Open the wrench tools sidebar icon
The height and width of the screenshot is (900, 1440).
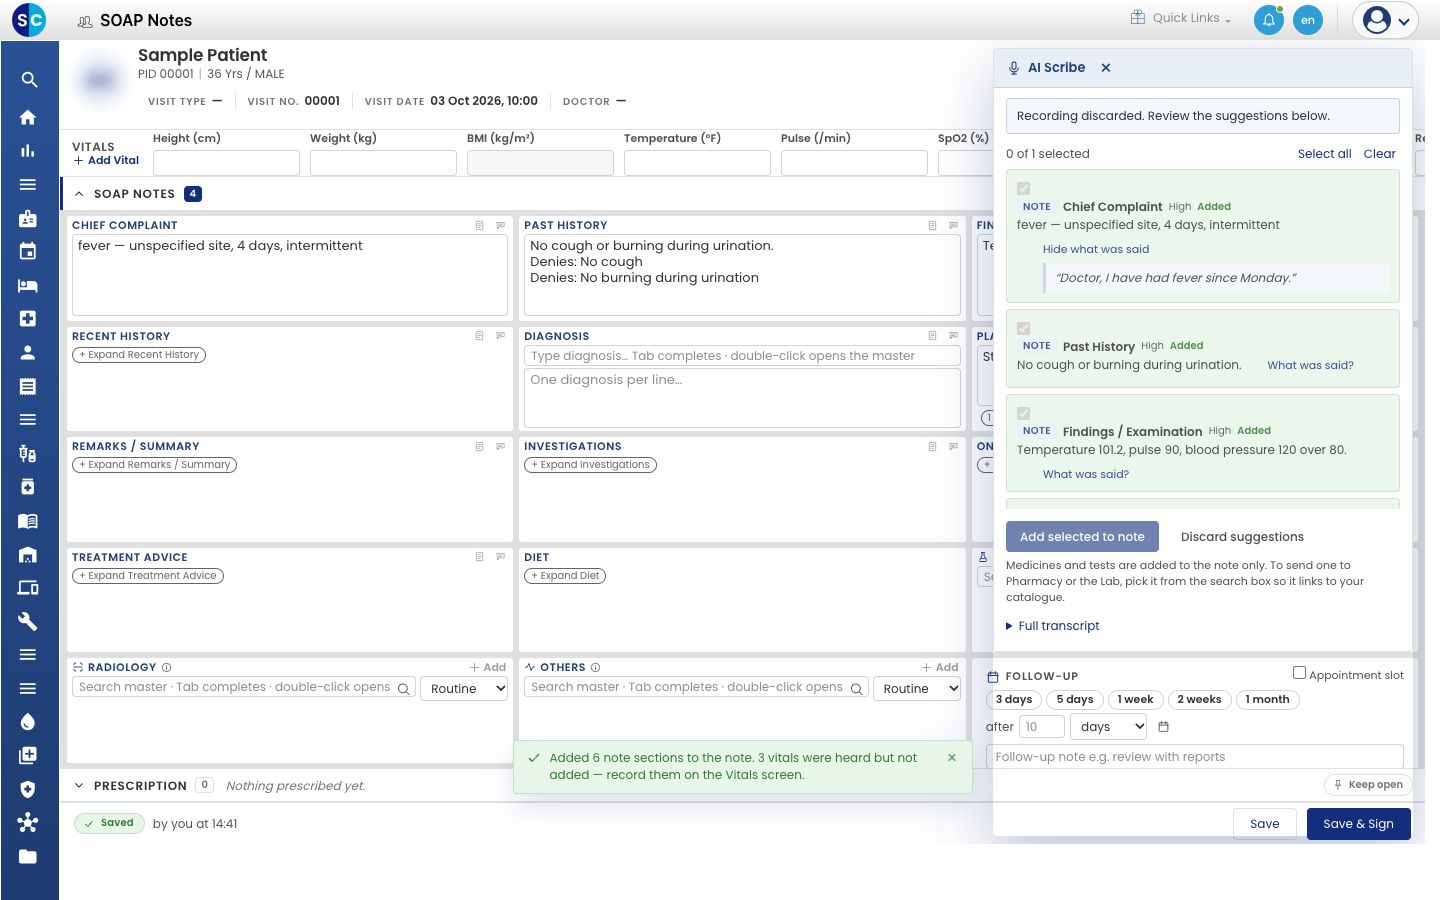pyautogui.click(x=28, y=621)
